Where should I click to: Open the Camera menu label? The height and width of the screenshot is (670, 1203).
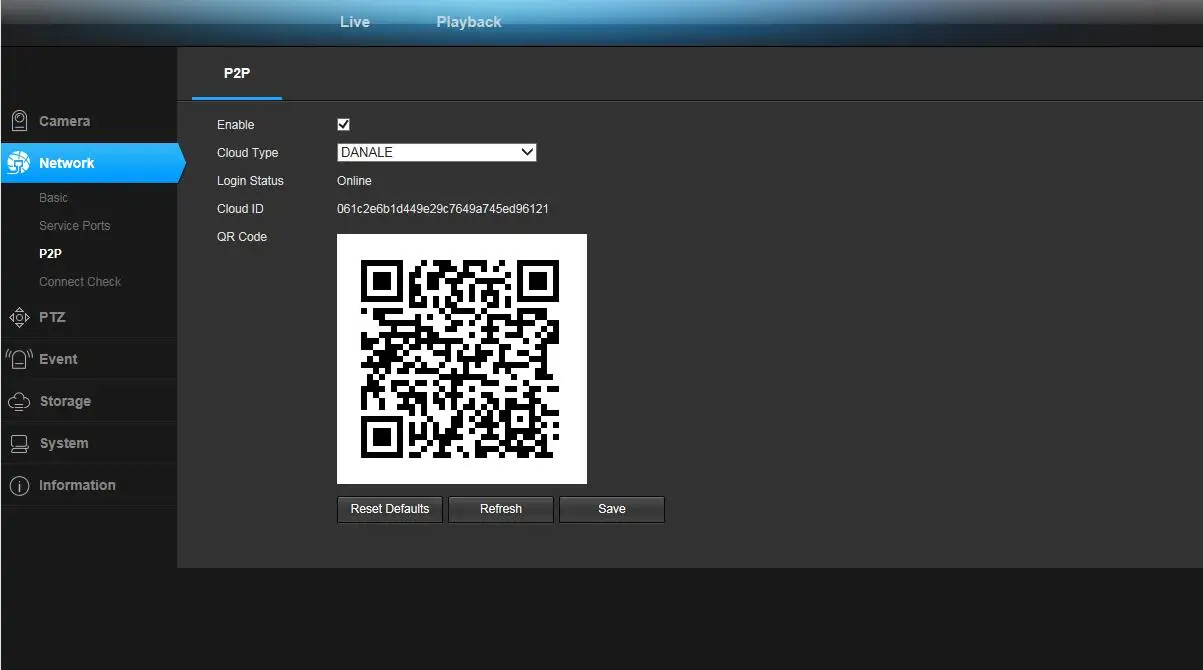click(x=65, y=121)
